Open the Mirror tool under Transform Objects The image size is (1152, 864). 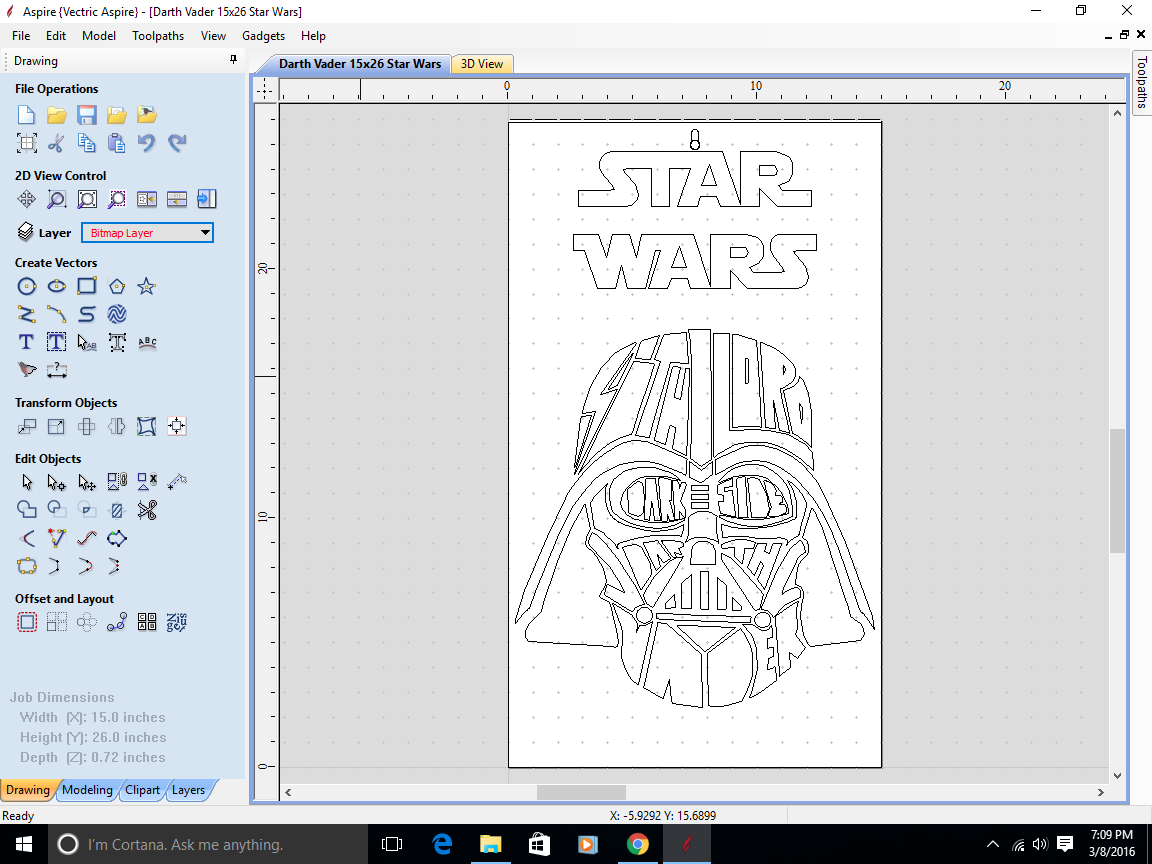point(116,426)
